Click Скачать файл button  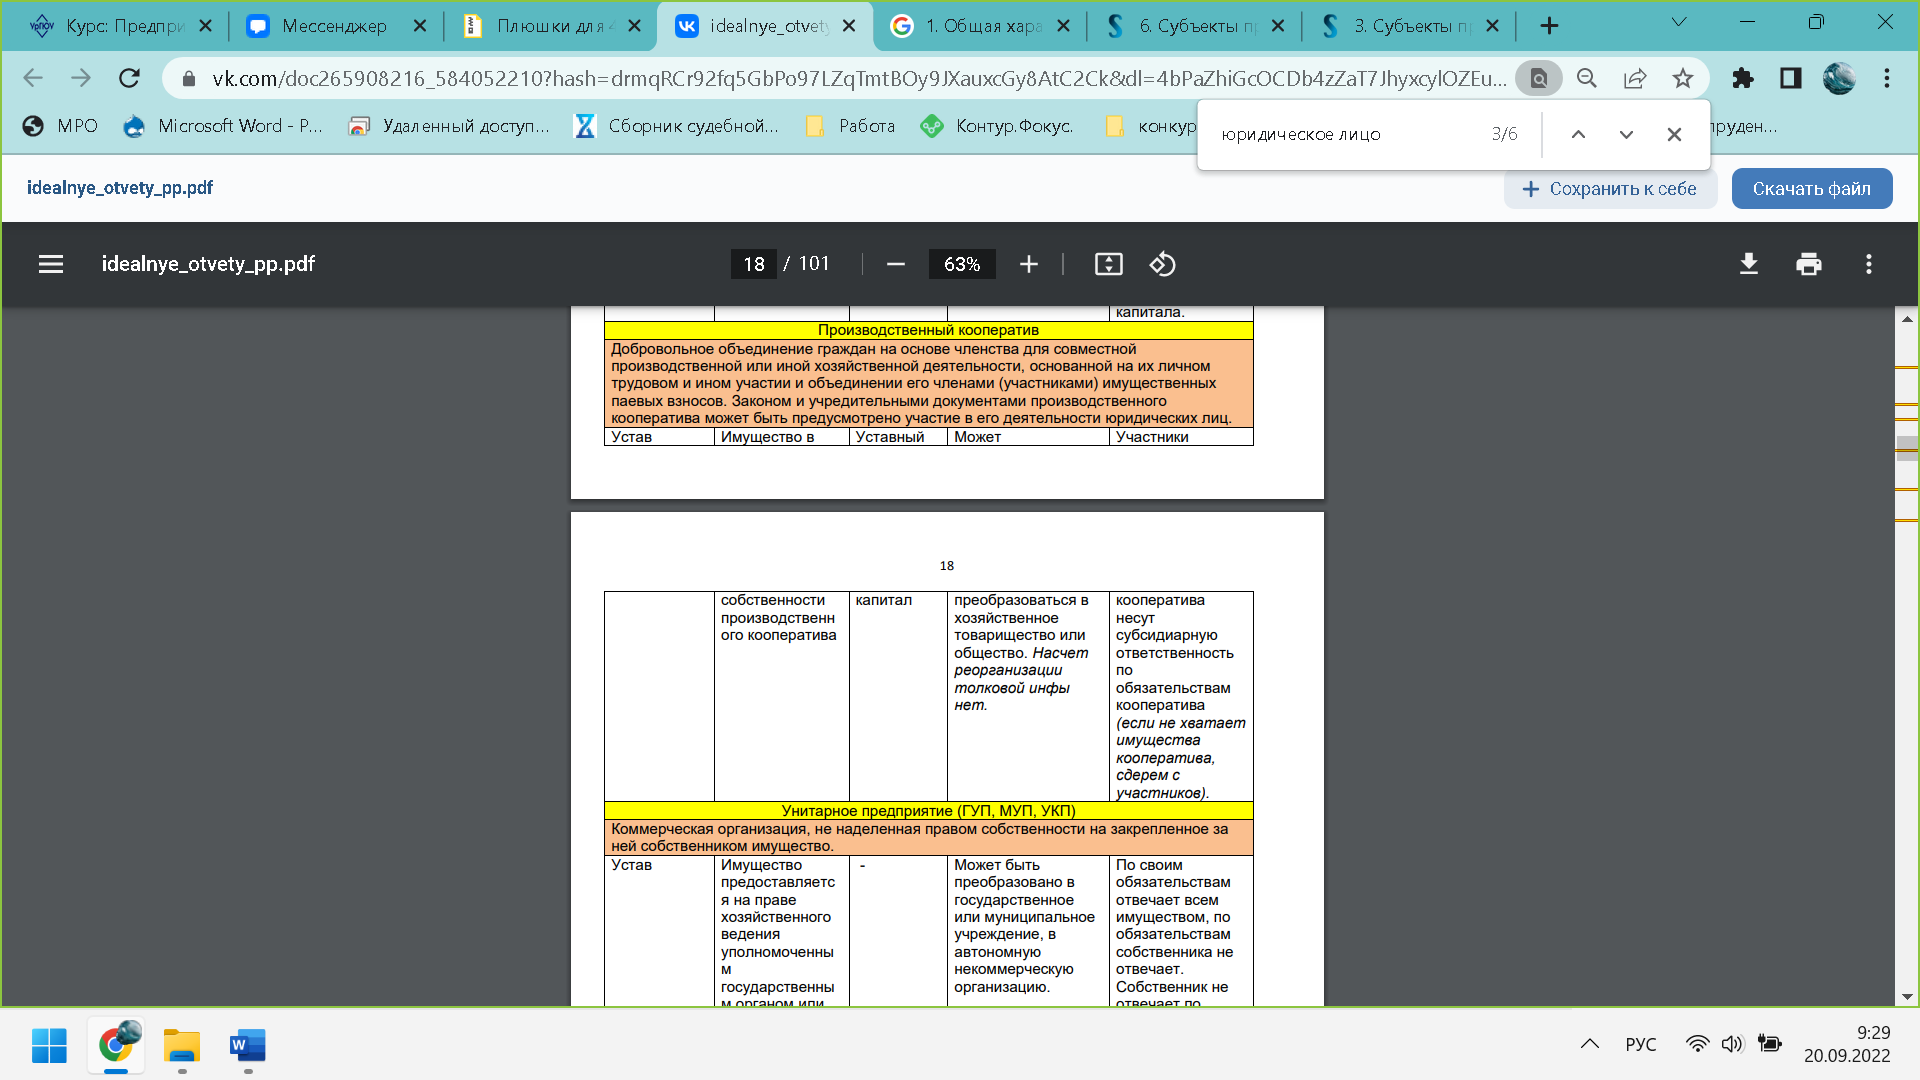tap(1811, 189)
